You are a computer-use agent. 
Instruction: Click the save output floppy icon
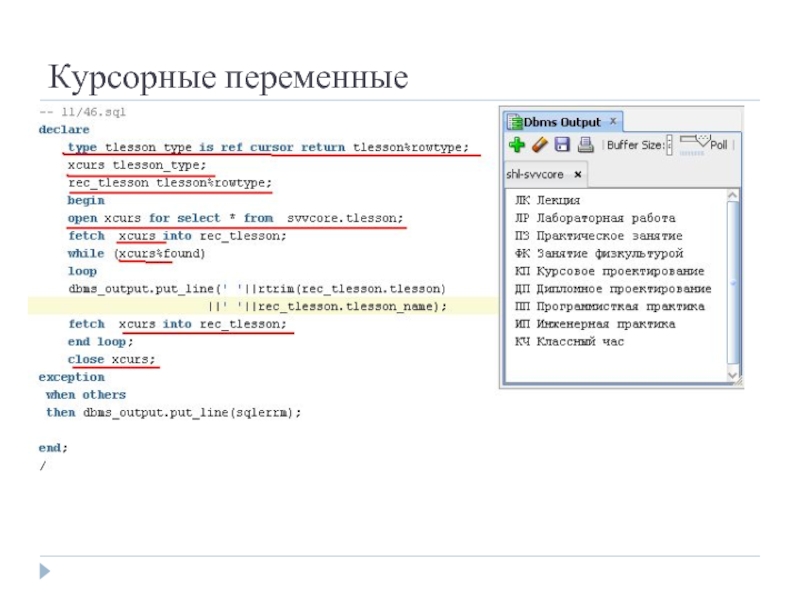click(562, 145)
